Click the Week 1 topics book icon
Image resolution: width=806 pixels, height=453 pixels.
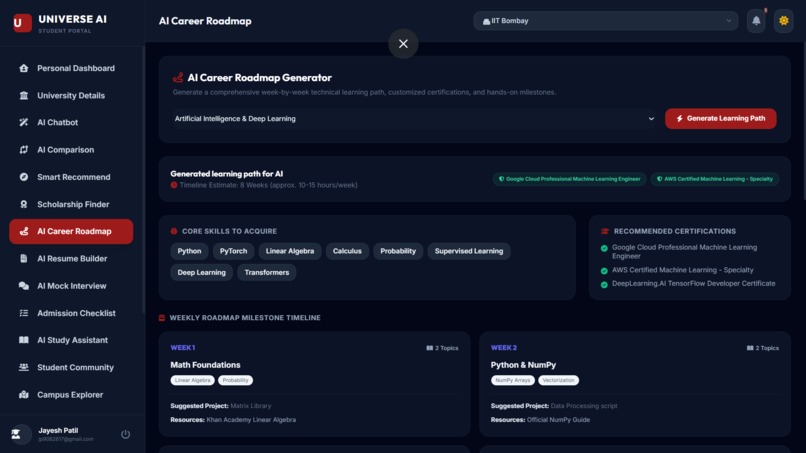click(x=430, y=348)
